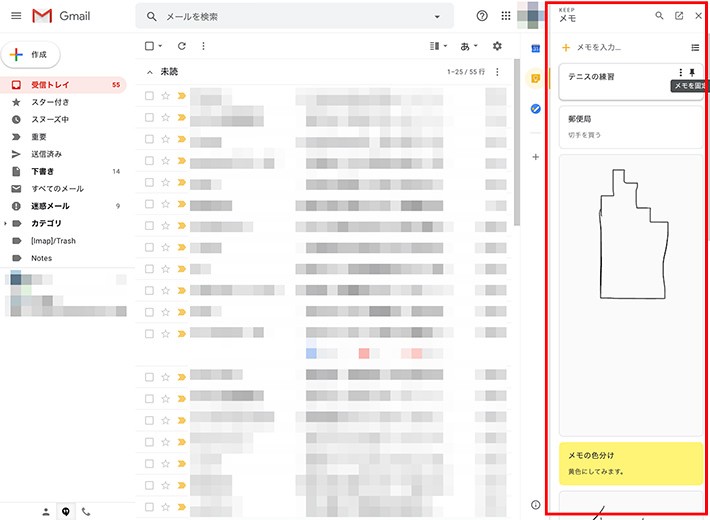Viewport: 710px width, 520px height.
Task: Click the 1–25 / 55 行 counter
Action: tap(466, 72)
